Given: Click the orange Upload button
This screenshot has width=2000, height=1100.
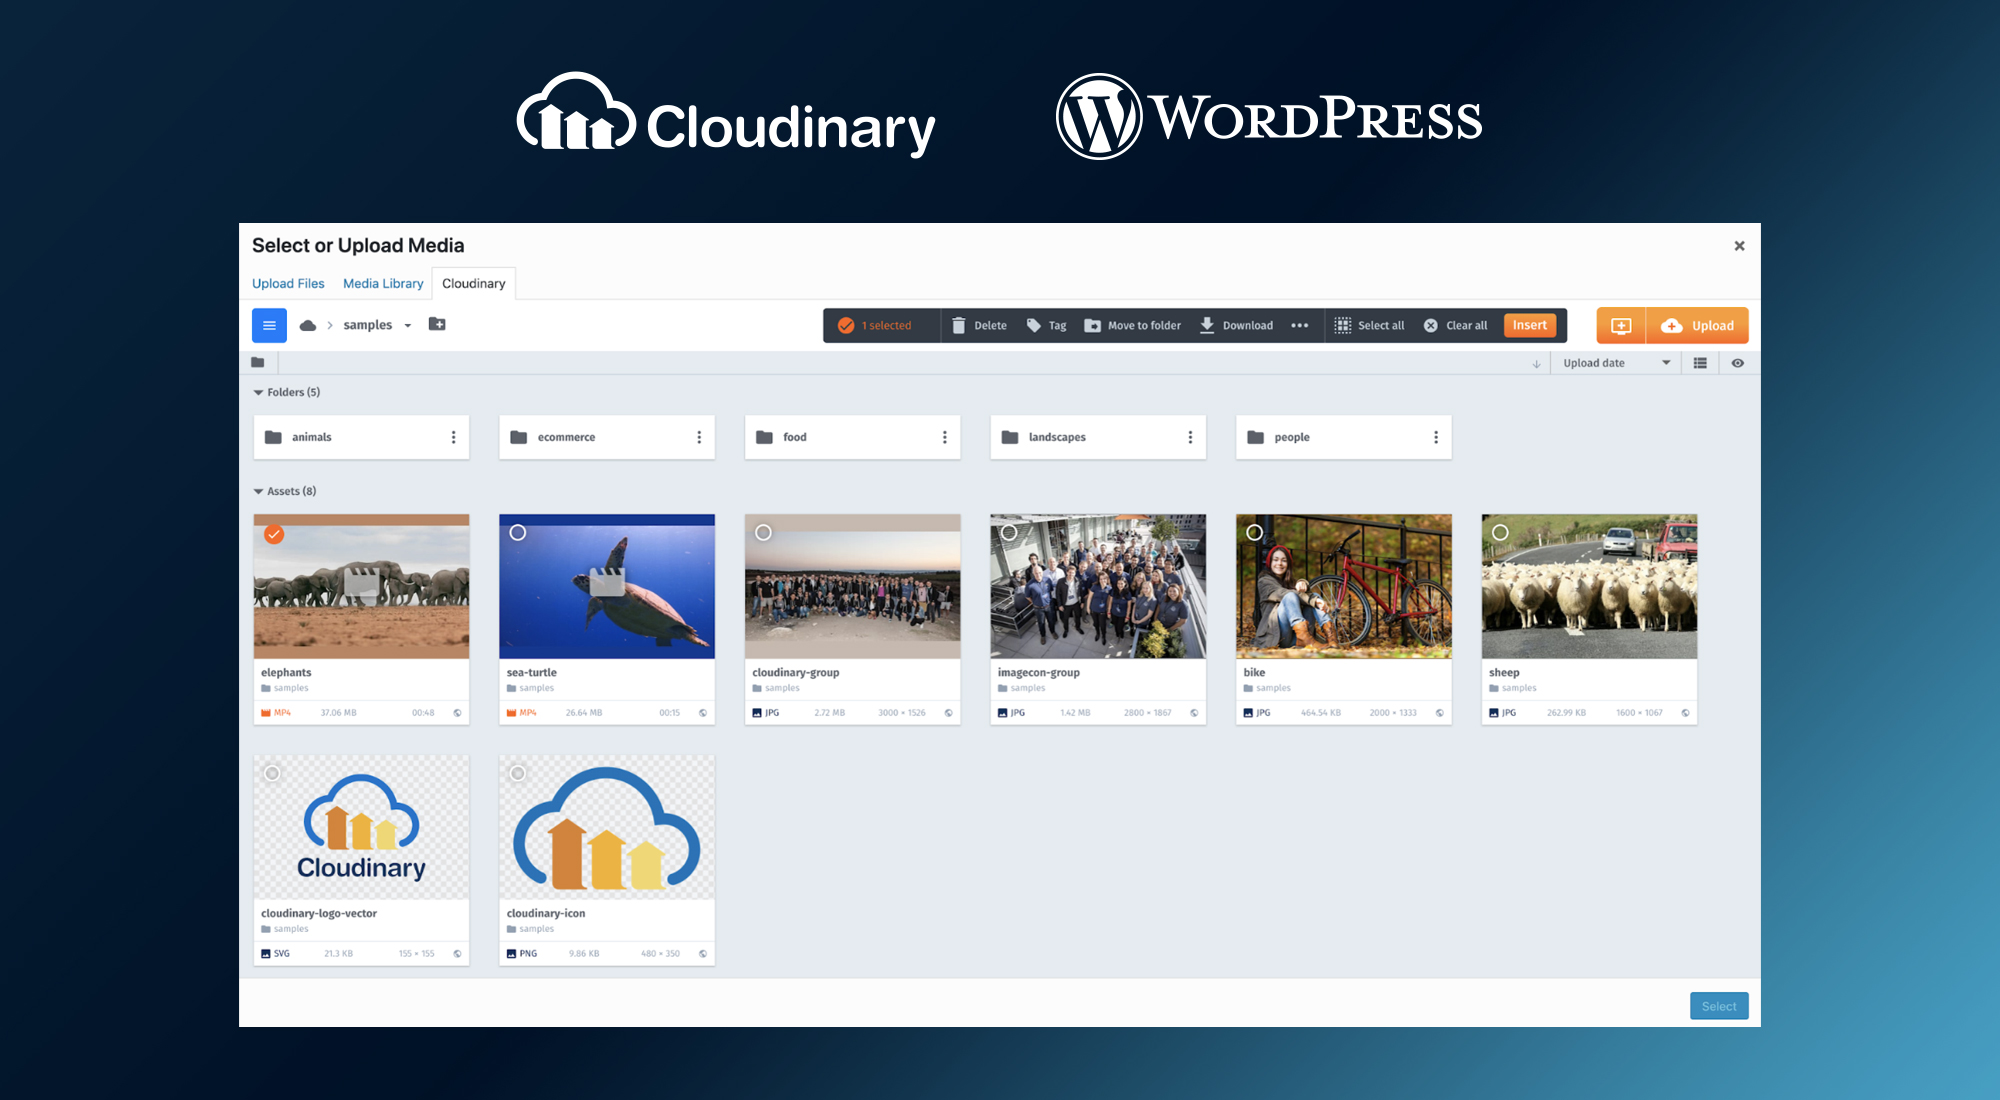Looking at the screenshot, I should [1697, 325].
